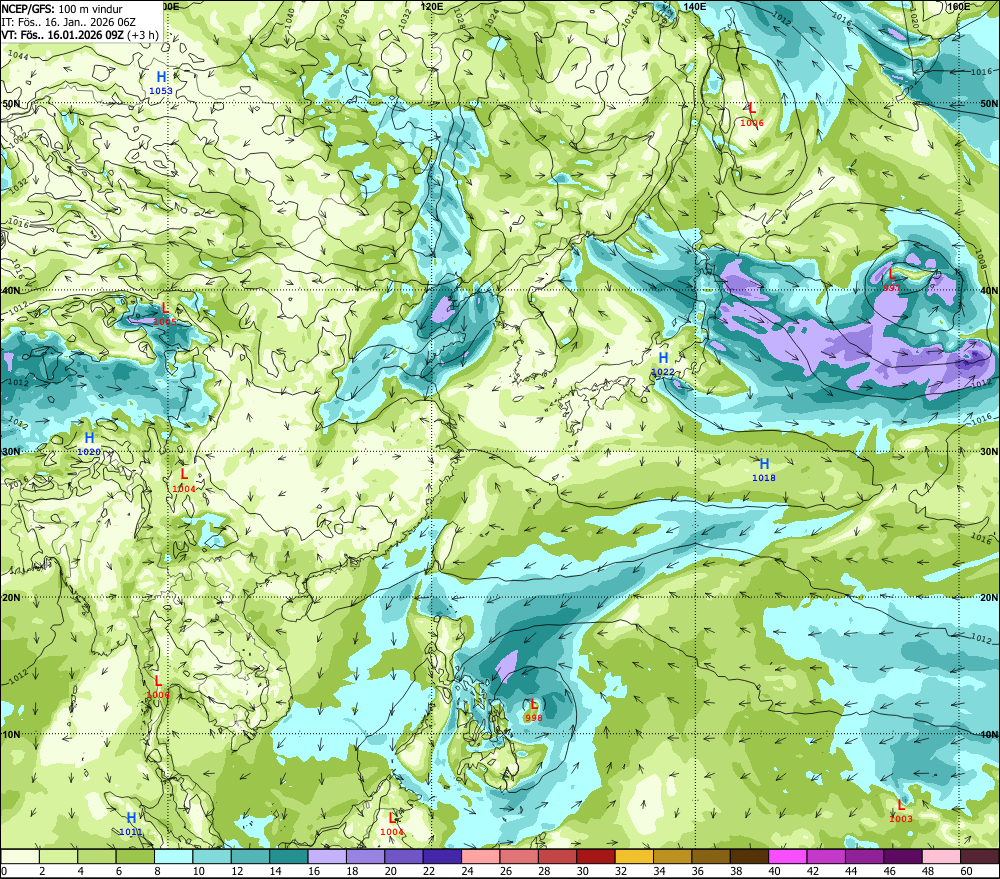Select the L 998 low near the Philippines
1000x879 pixels.
(534, 710)
